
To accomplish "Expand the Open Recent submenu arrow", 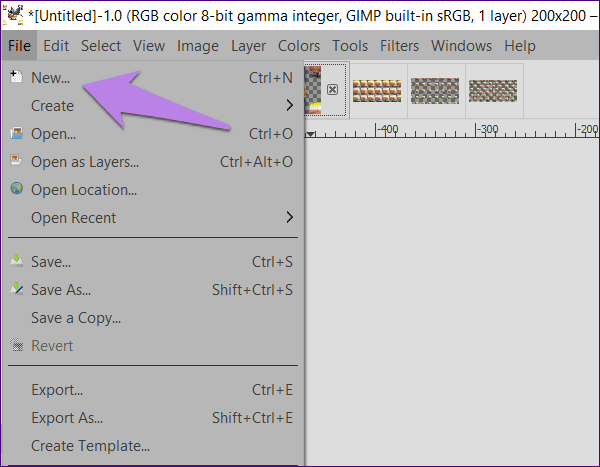I will coord(290,217).
